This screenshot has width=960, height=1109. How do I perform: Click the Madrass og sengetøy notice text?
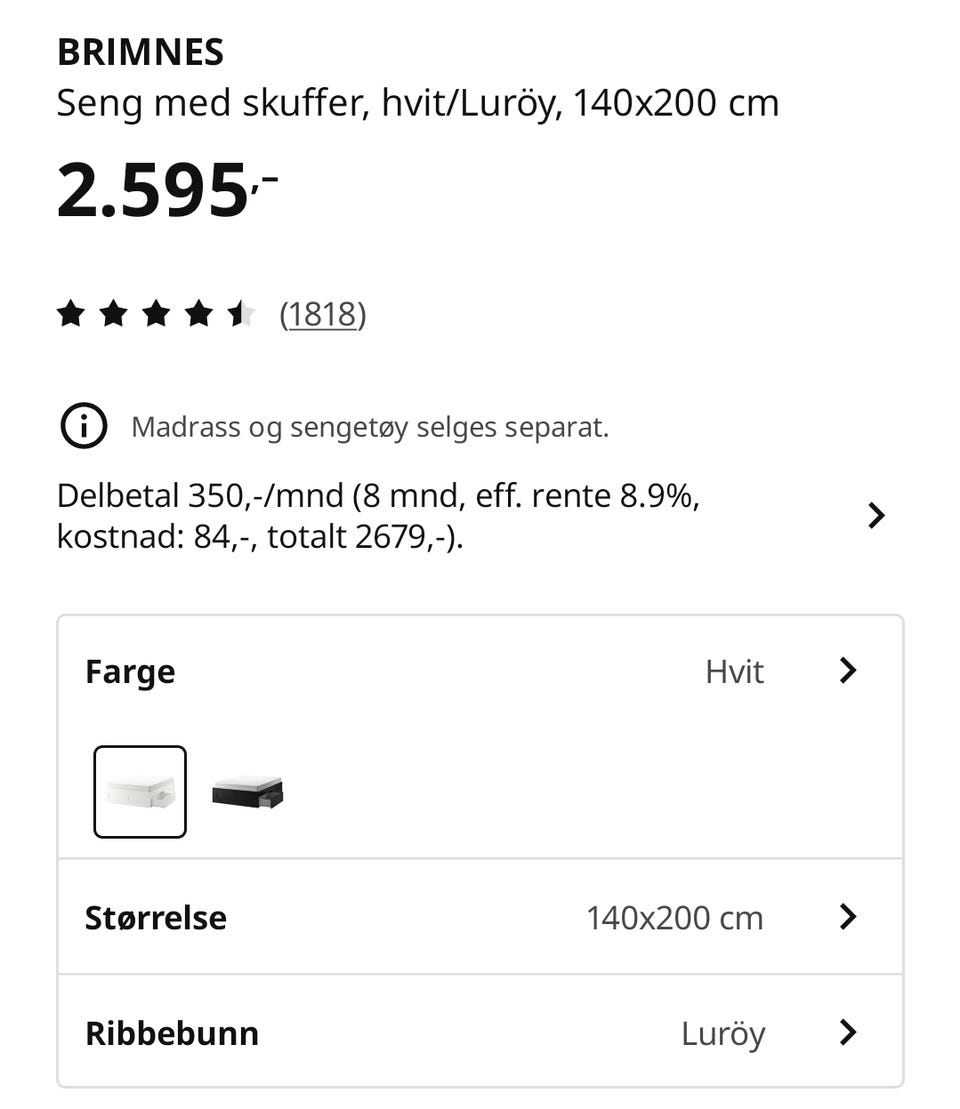[370, 427]
